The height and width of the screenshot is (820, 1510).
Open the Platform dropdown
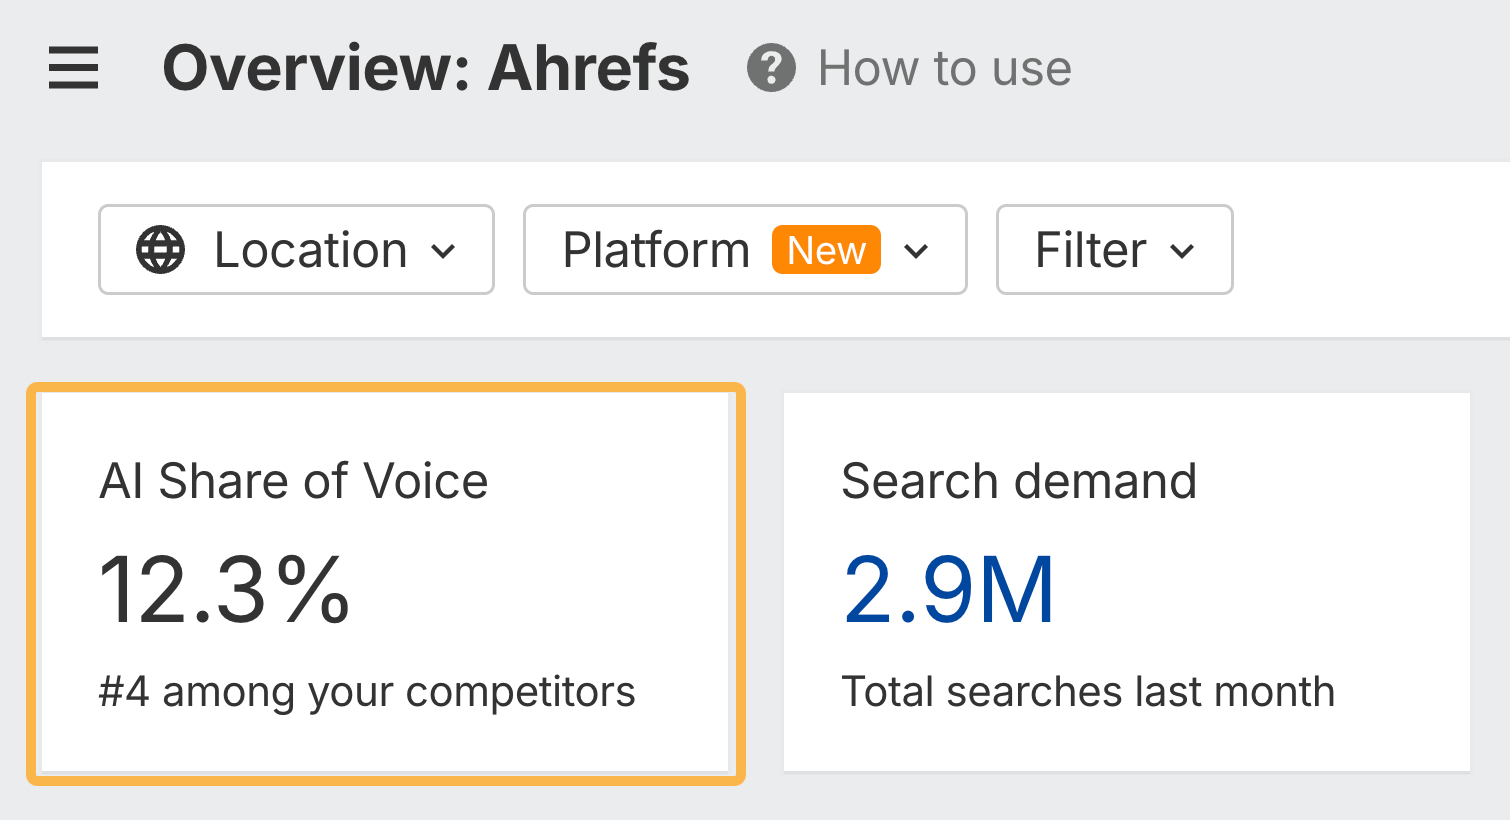[x=745, y=250]
